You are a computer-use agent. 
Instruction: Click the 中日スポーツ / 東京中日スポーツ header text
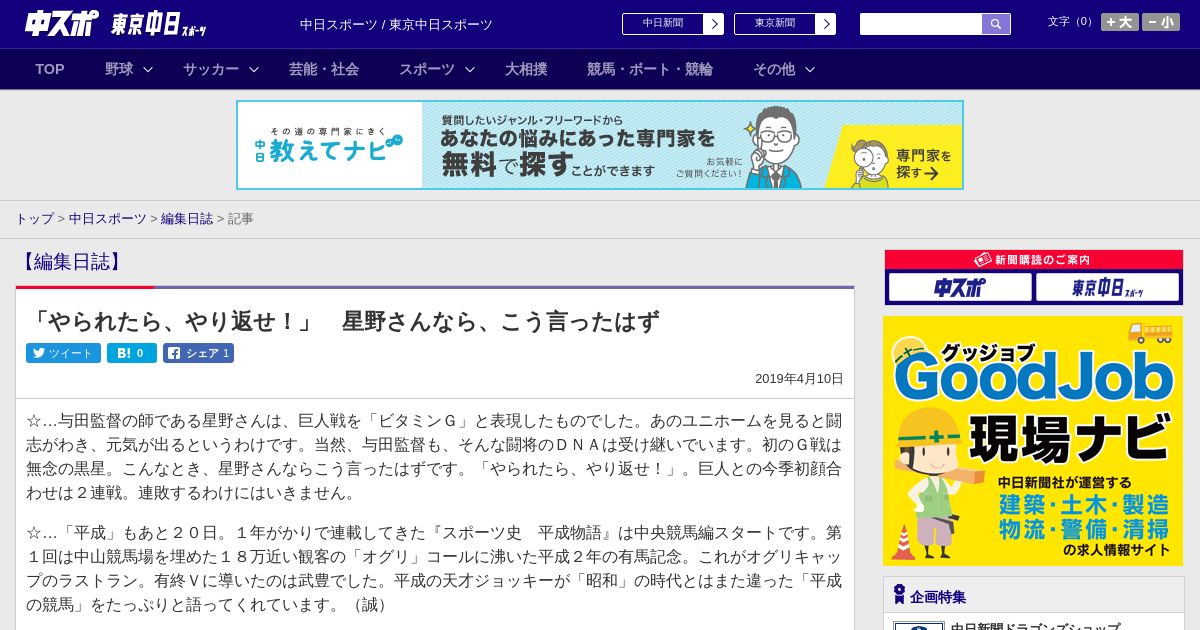[396, 24]
